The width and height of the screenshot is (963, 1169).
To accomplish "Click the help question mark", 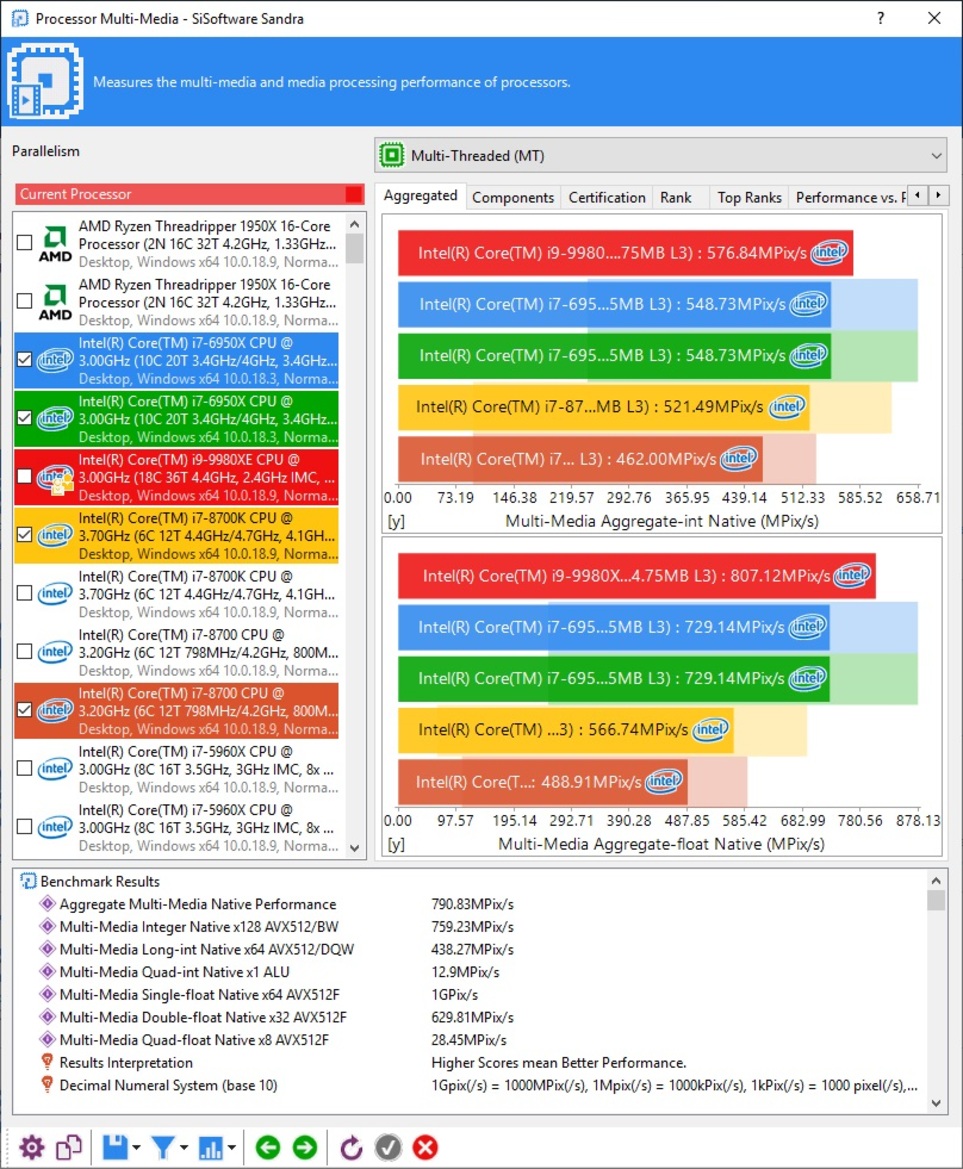I will [x=880, y=18].
